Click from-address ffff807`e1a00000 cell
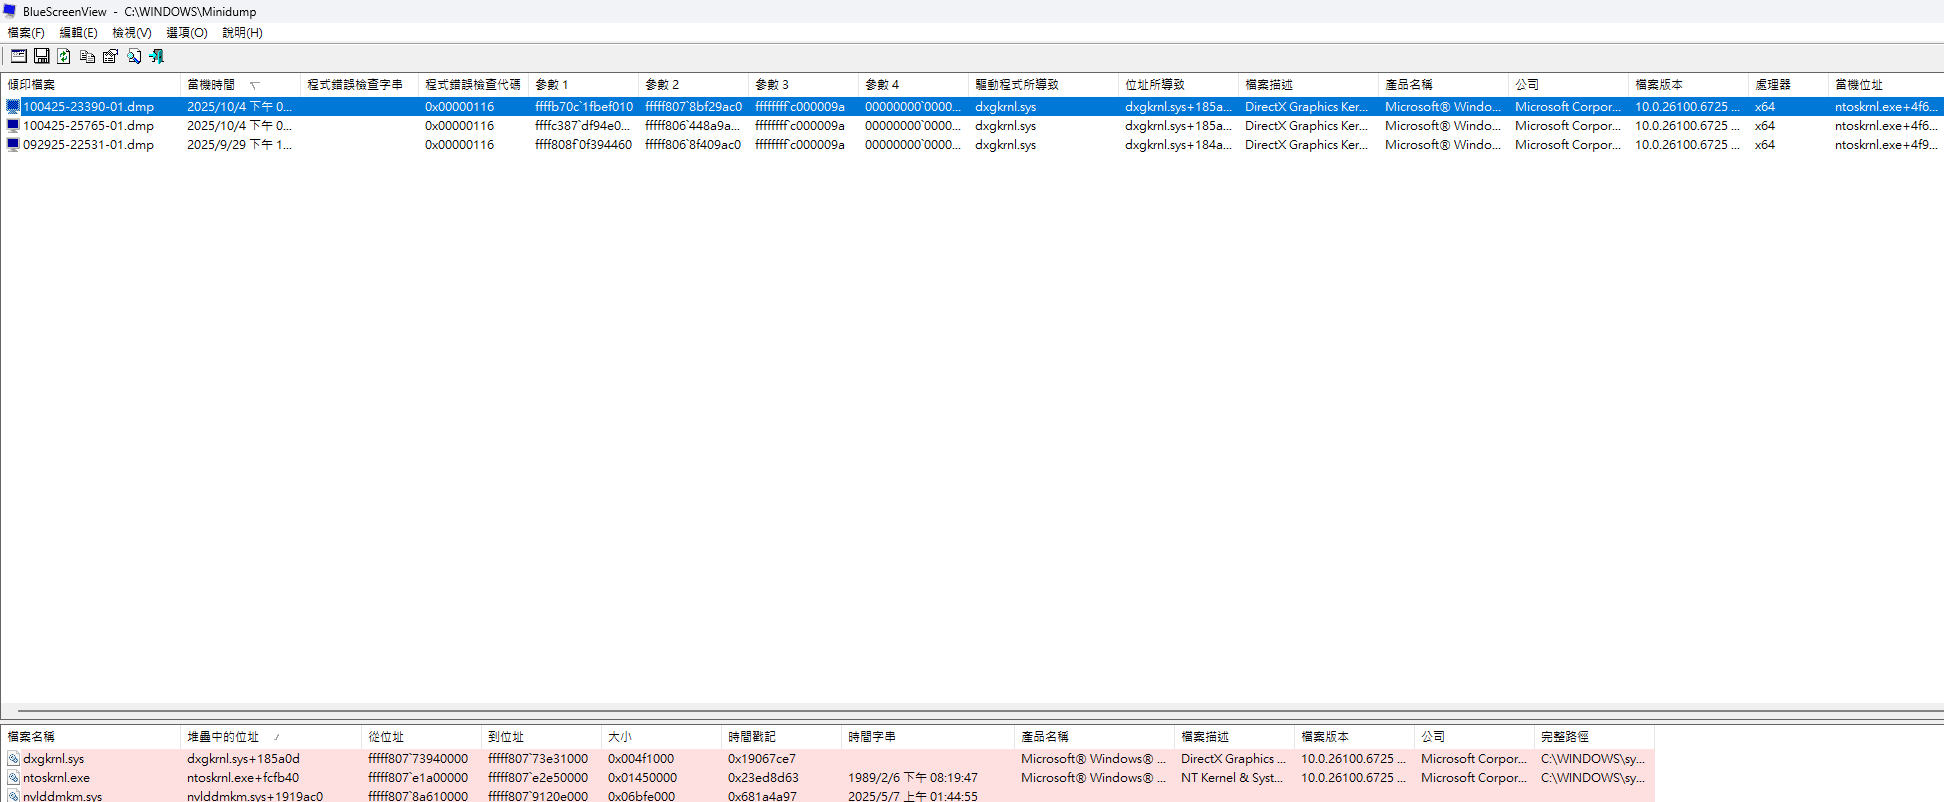Screen dimensions: 1944x802 418,777
